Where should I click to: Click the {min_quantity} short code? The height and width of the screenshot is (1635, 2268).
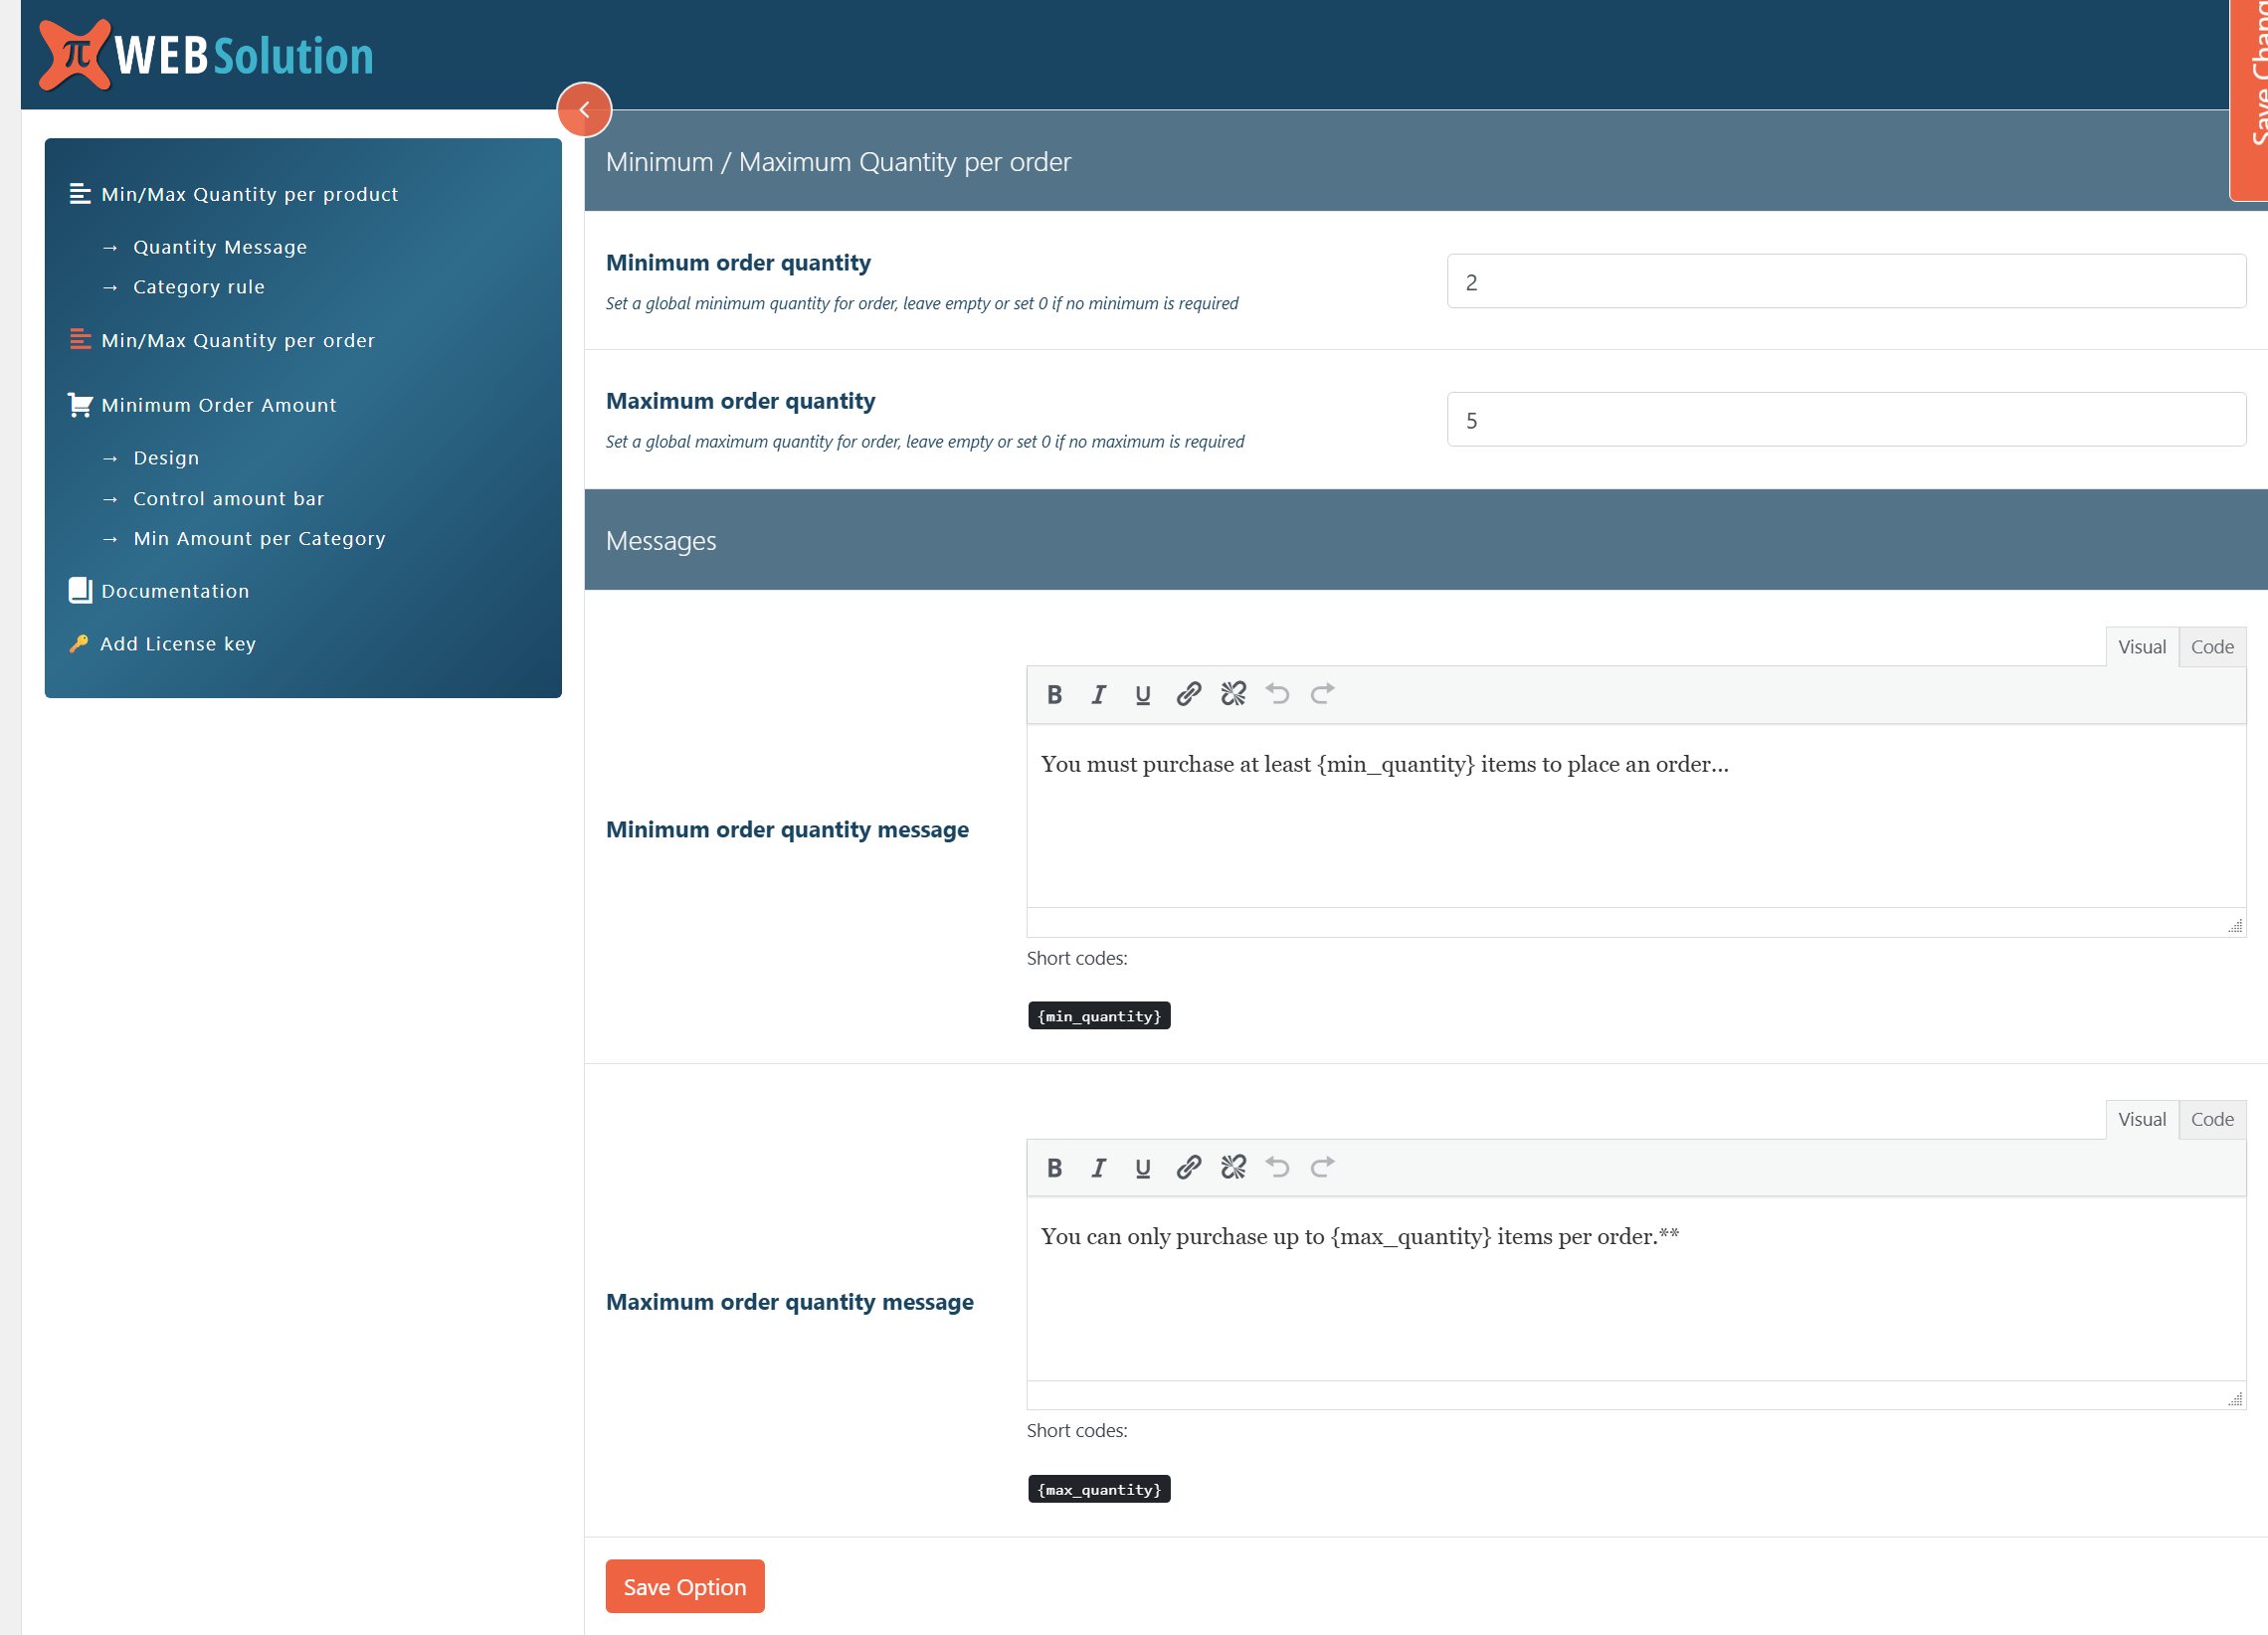(x=1098, y=1015)
